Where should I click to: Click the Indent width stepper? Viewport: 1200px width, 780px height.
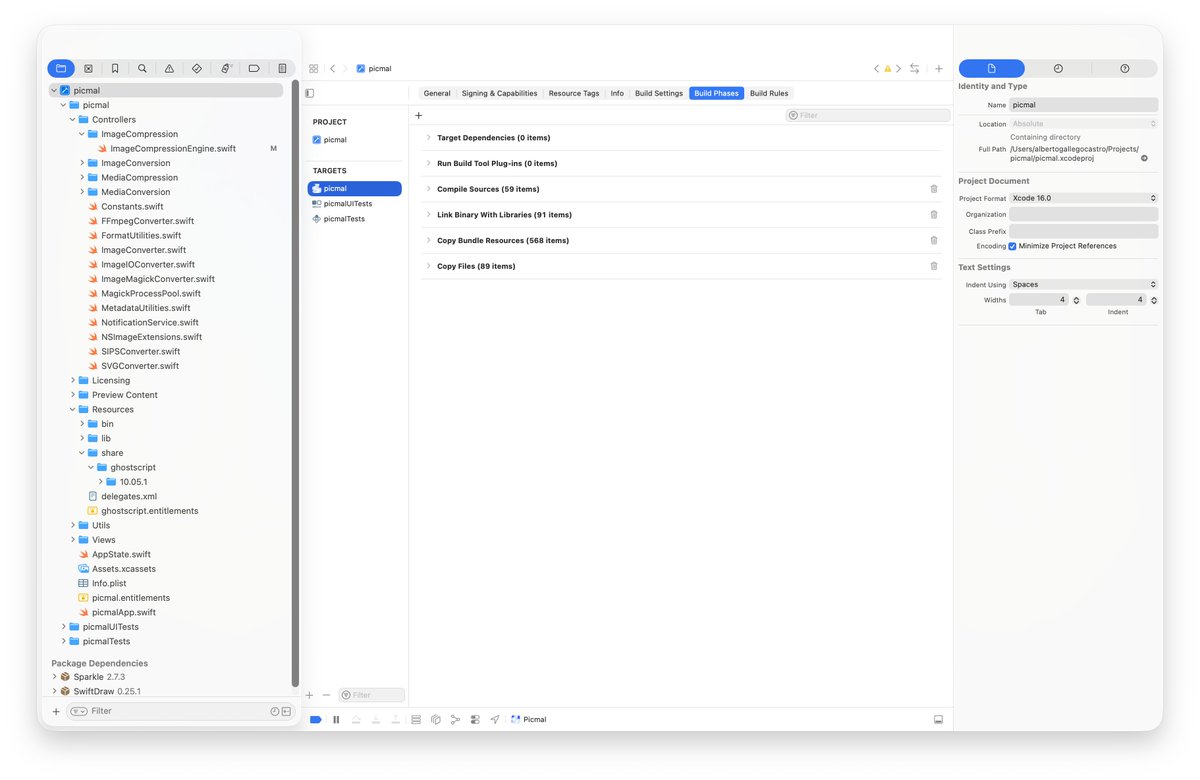(1153, 300)
